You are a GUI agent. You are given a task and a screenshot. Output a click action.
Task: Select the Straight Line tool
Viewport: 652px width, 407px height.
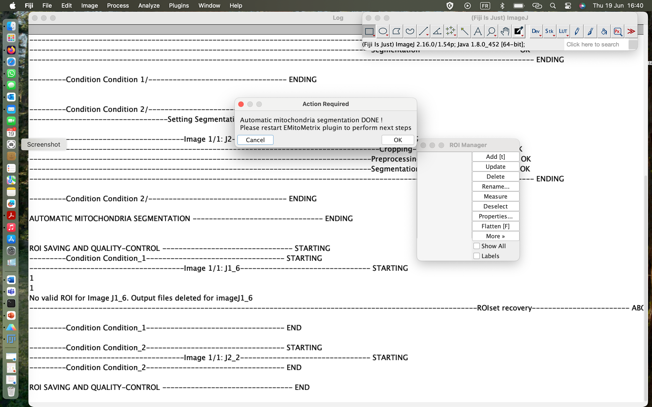point(423,31)
